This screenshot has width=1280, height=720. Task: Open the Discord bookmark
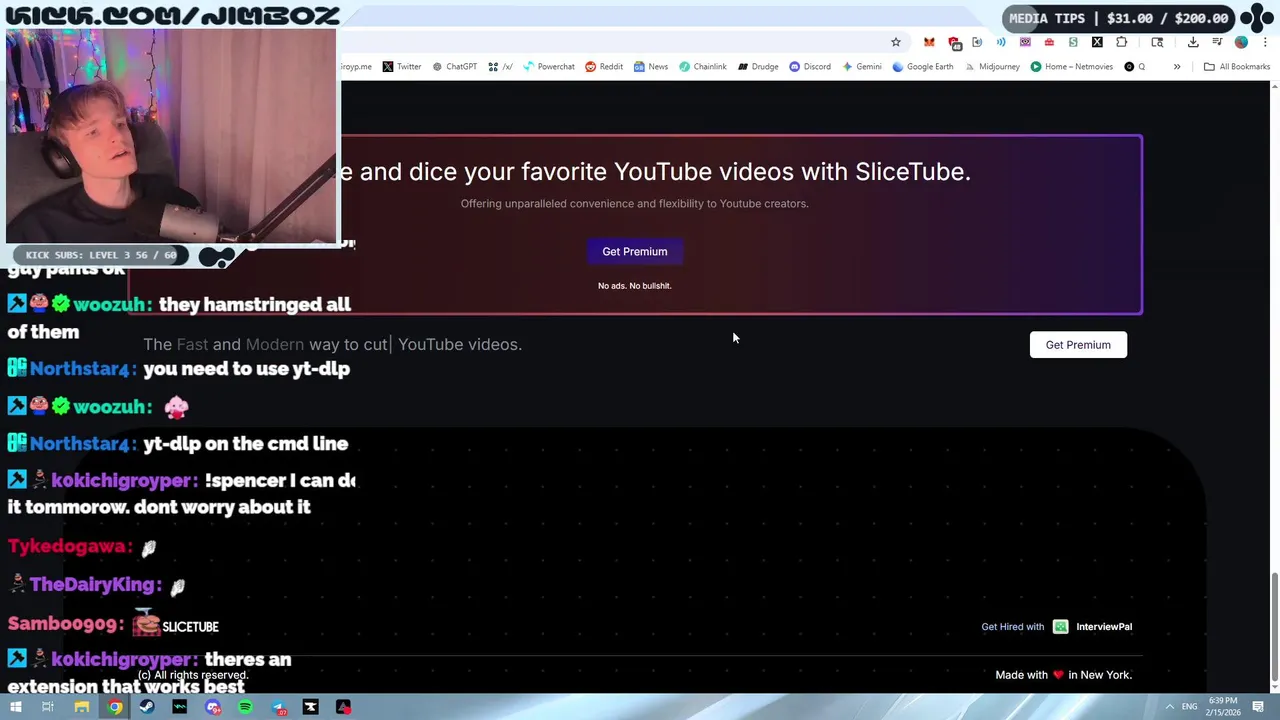(810, 67)
